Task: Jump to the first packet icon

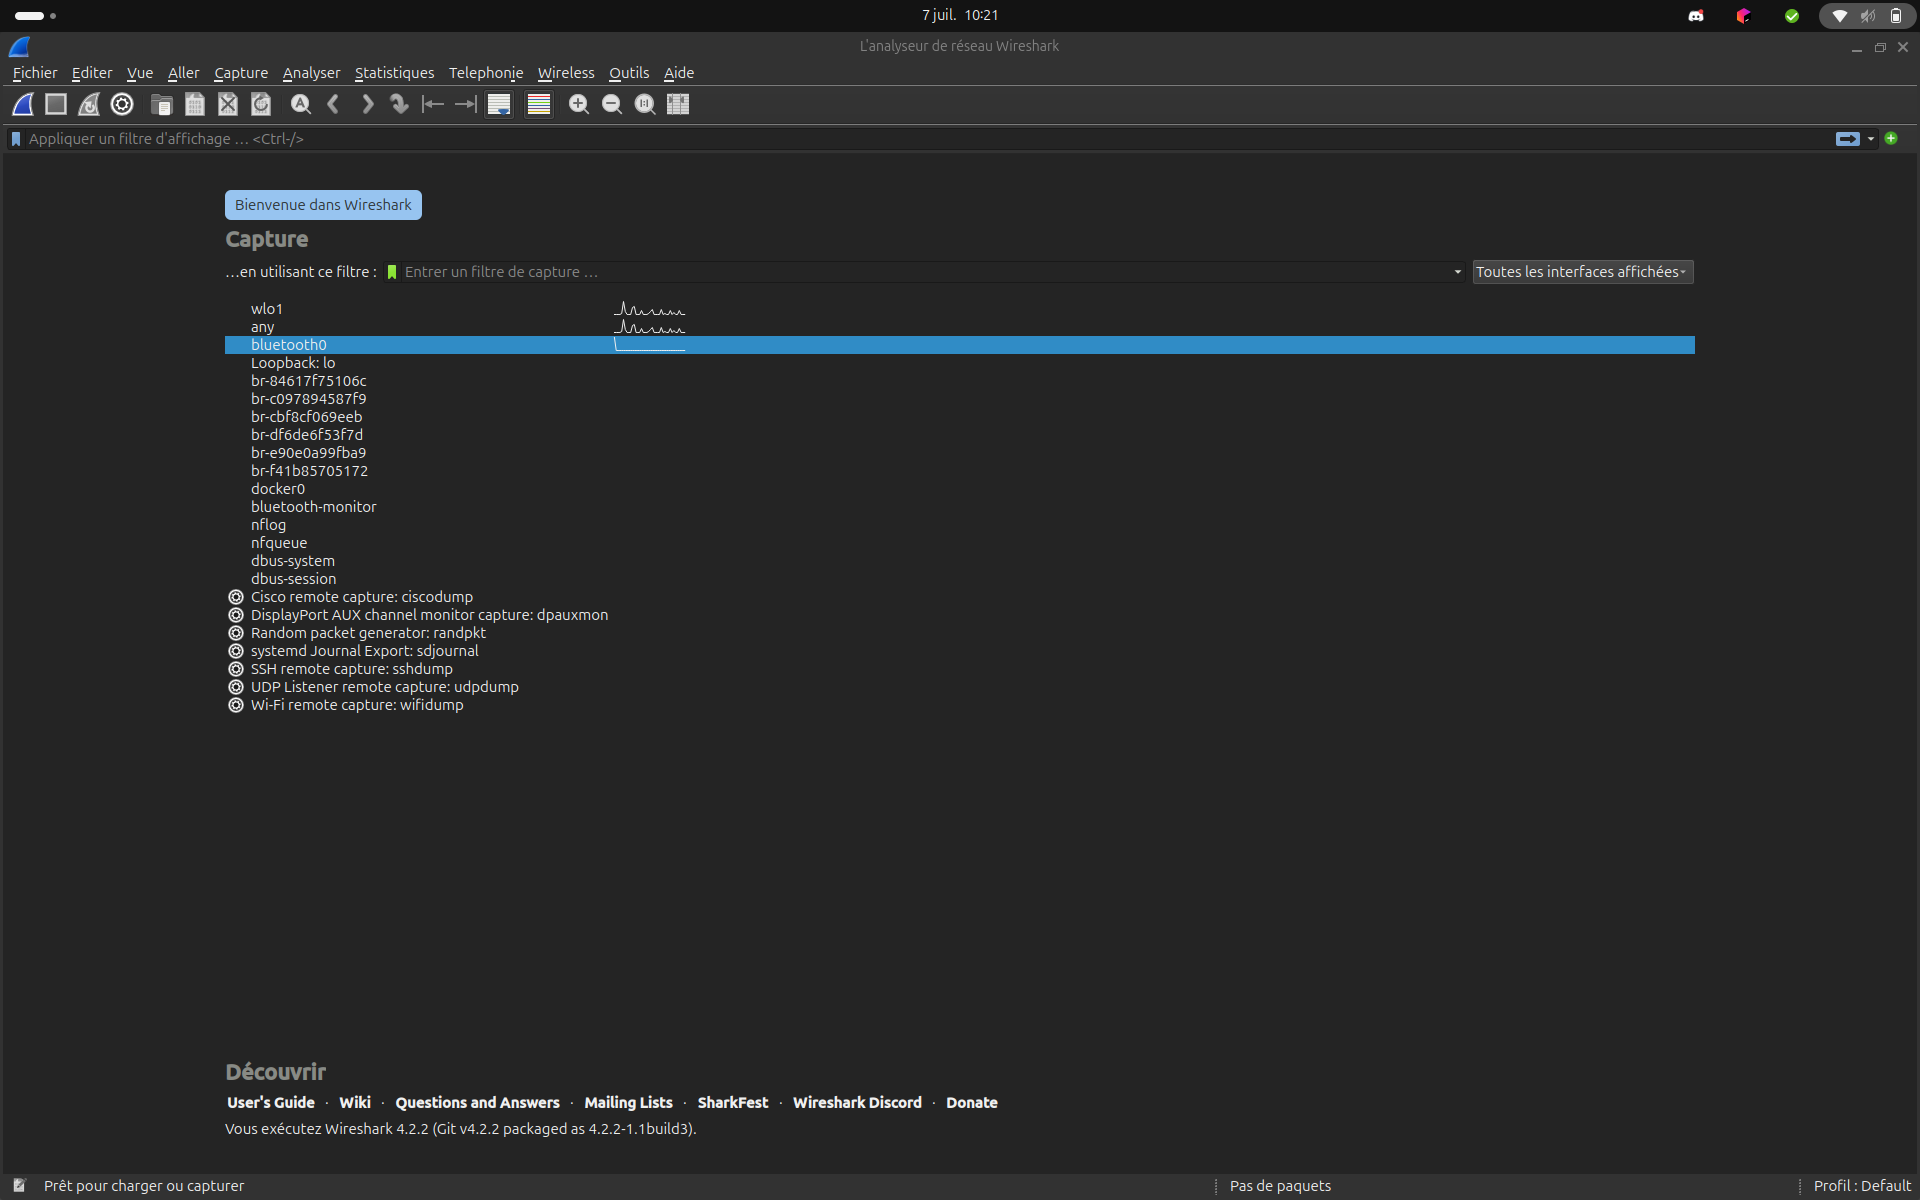Action: 432,104
